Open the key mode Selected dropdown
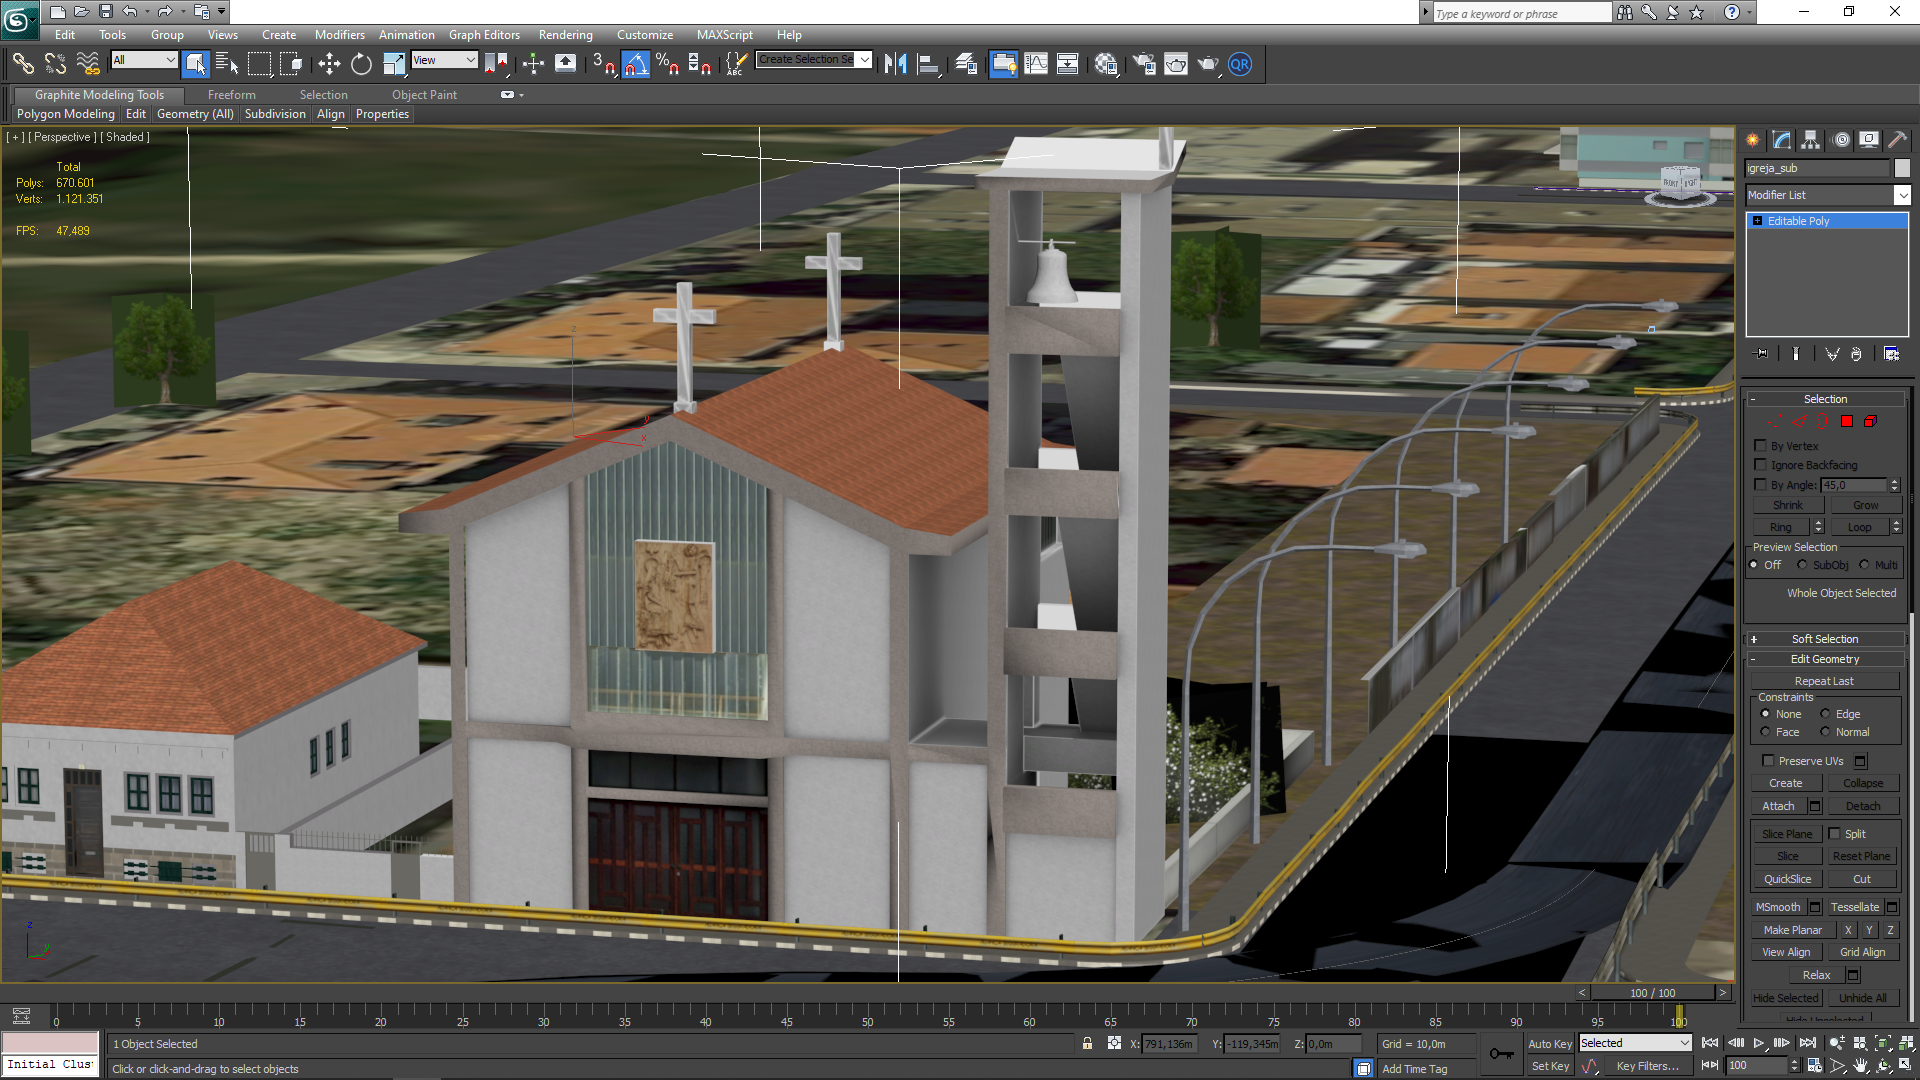This screenshot has height=1080, width=1920. (x=1635, y=1043)
